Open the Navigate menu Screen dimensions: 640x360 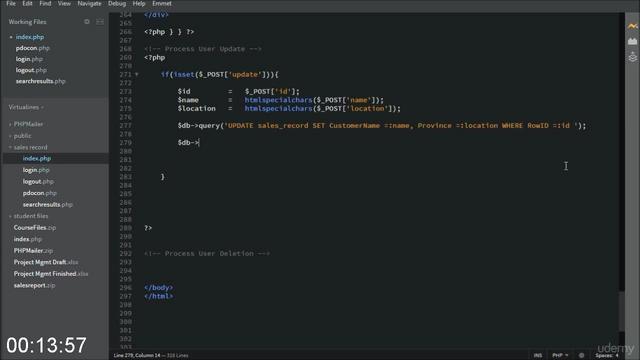click(89, 4)
